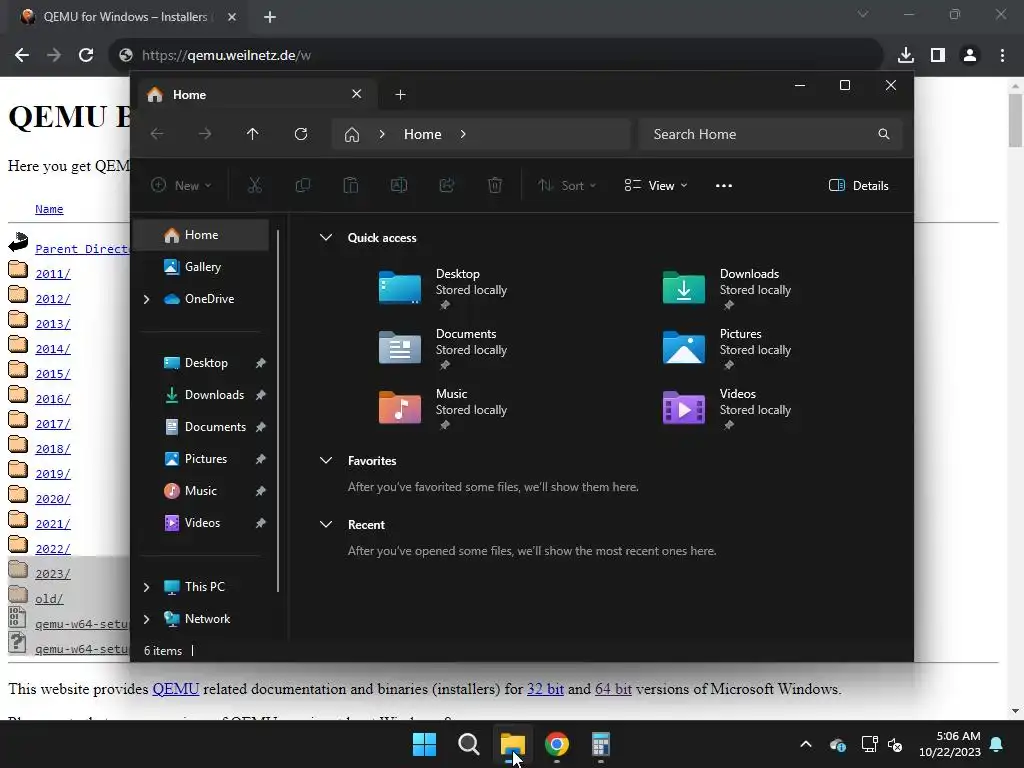Open Chrome from the taskbar
1024x768 pixels.
[557, 744]
